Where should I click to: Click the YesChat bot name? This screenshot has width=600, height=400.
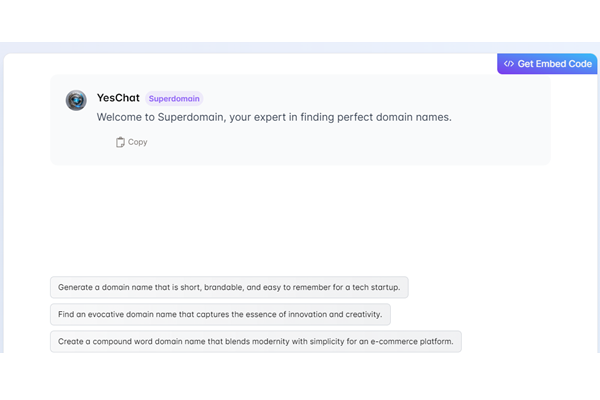(x=118, y=98)
